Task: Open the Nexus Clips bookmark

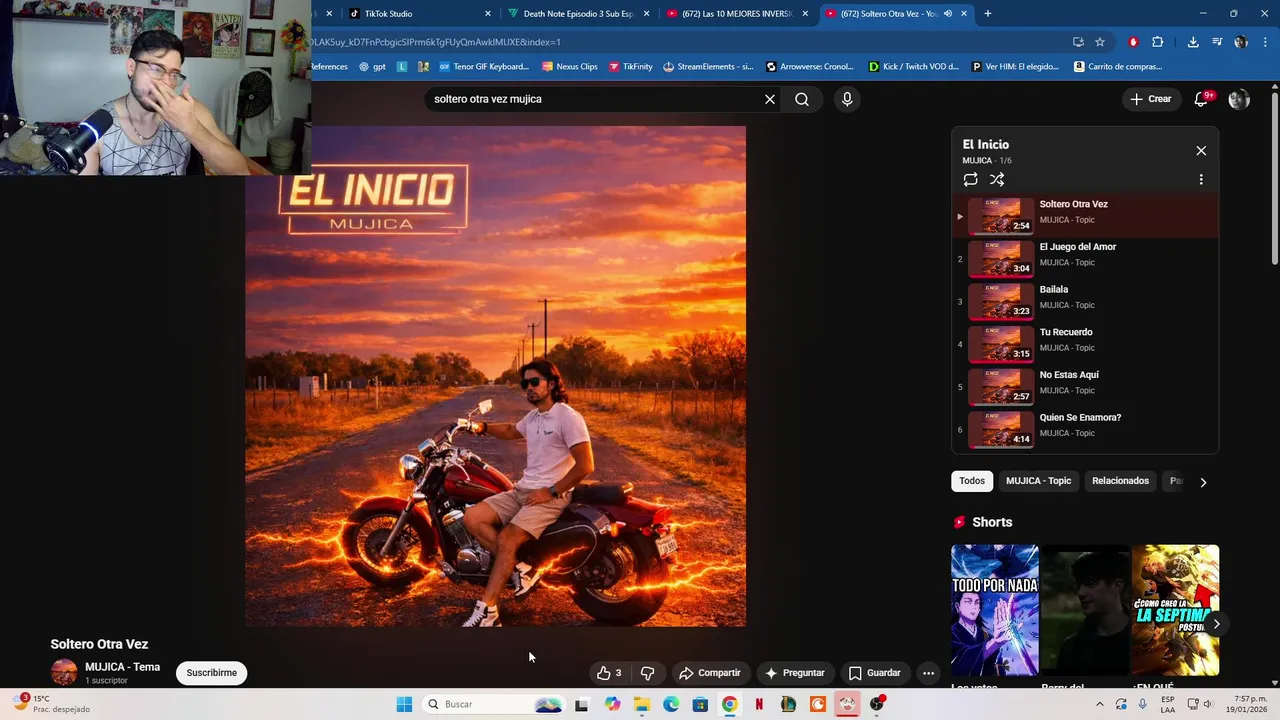Action: pos(569,67)
